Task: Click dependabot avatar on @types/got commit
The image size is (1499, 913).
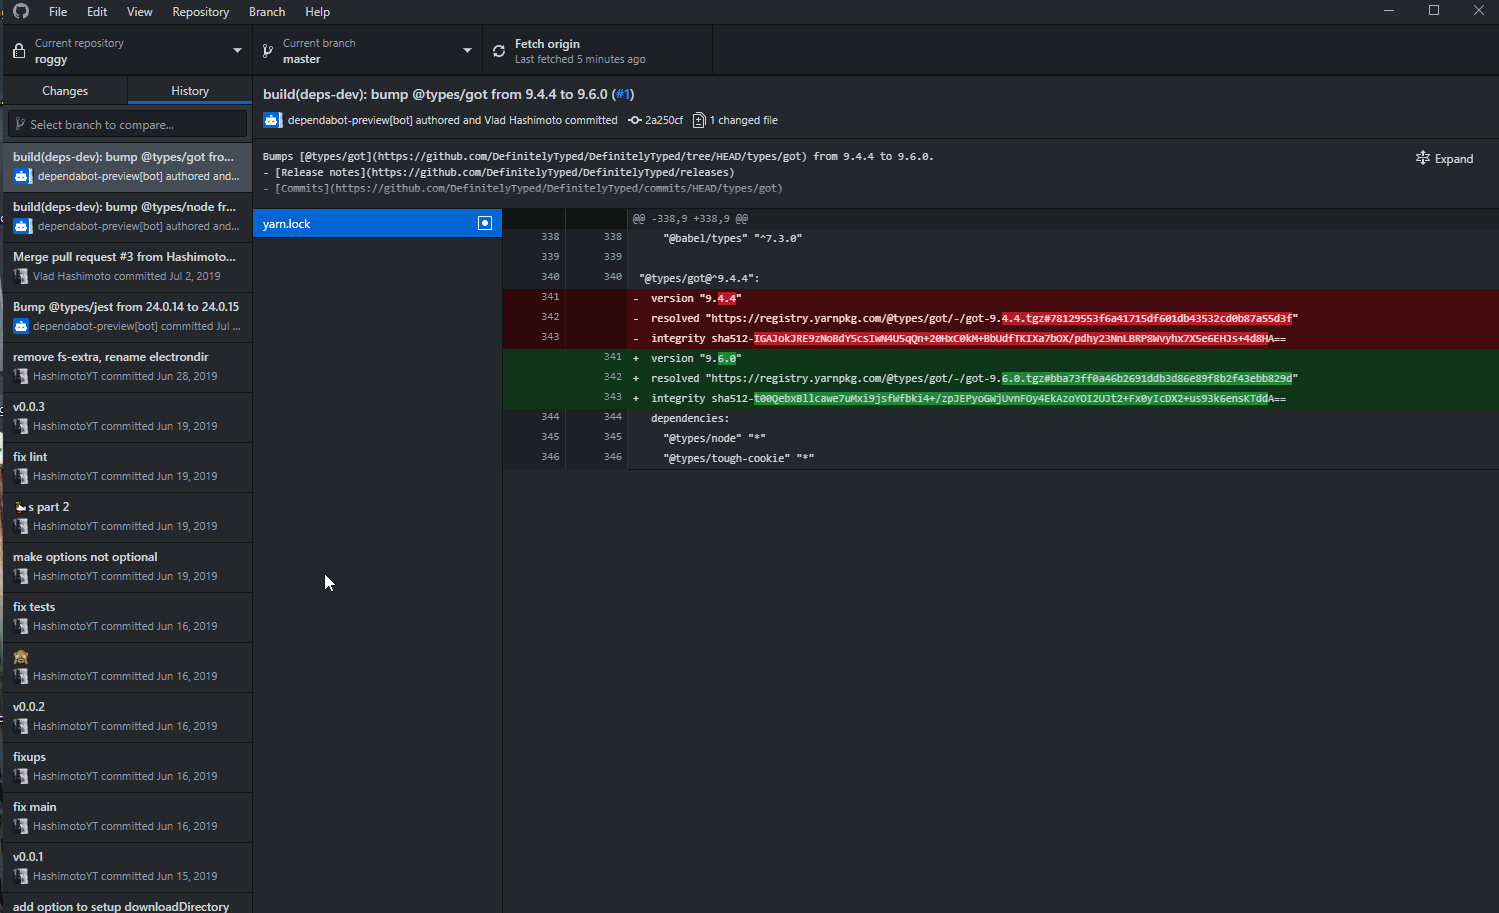Action: [x=22, y=176]
